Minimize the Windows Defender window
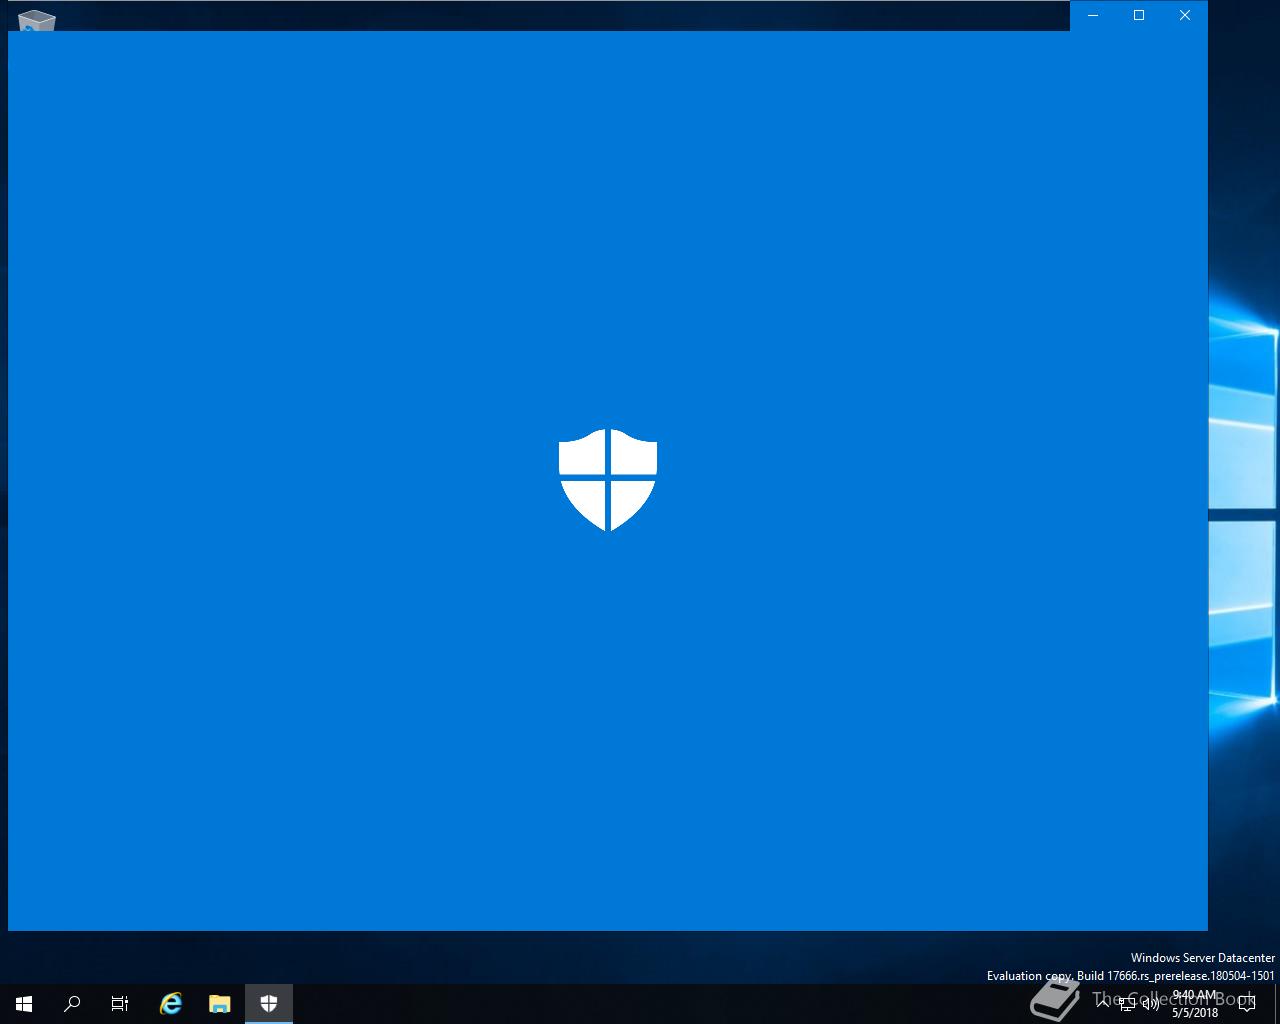Viewport: 1280px width, 1024px height. pyautogui.click(x=1093, y=15)
